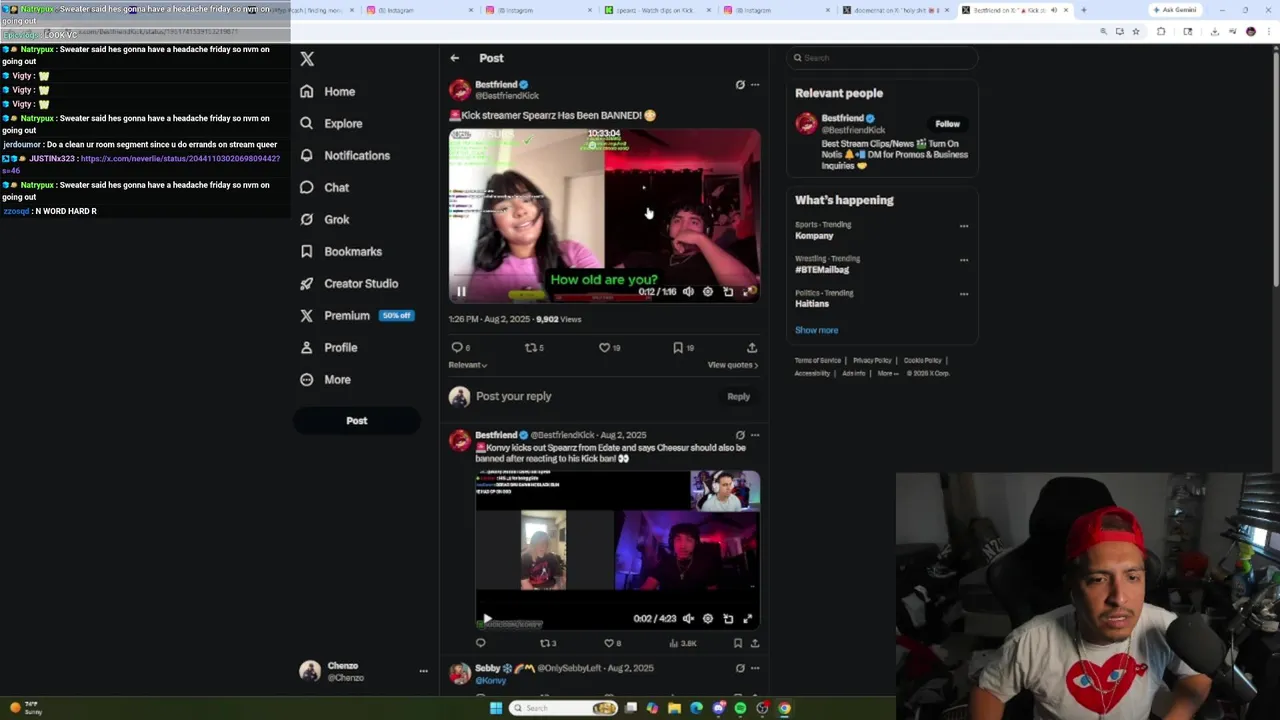Go to Home in sidebar

pyautogui.click(x=328, y=91)
